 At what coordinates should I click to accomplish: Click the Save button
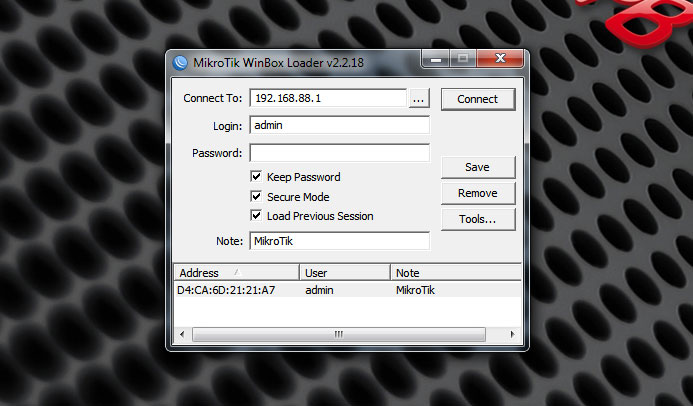coord(477,167)
